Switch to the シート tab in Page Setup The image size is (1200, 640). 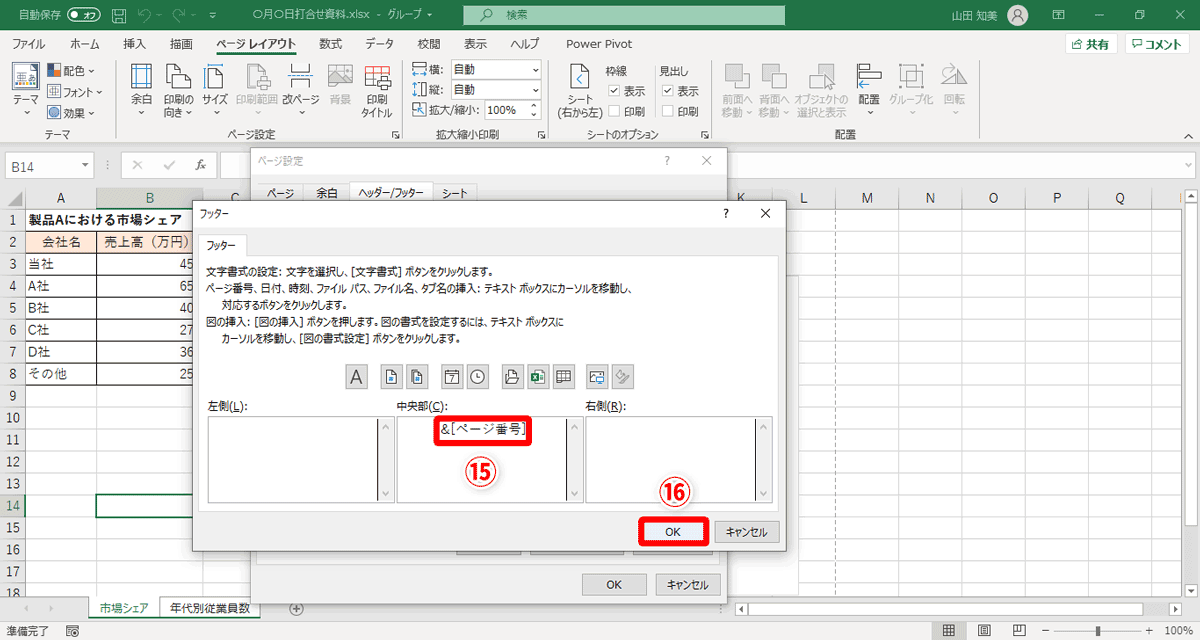(x=455, y=192)
